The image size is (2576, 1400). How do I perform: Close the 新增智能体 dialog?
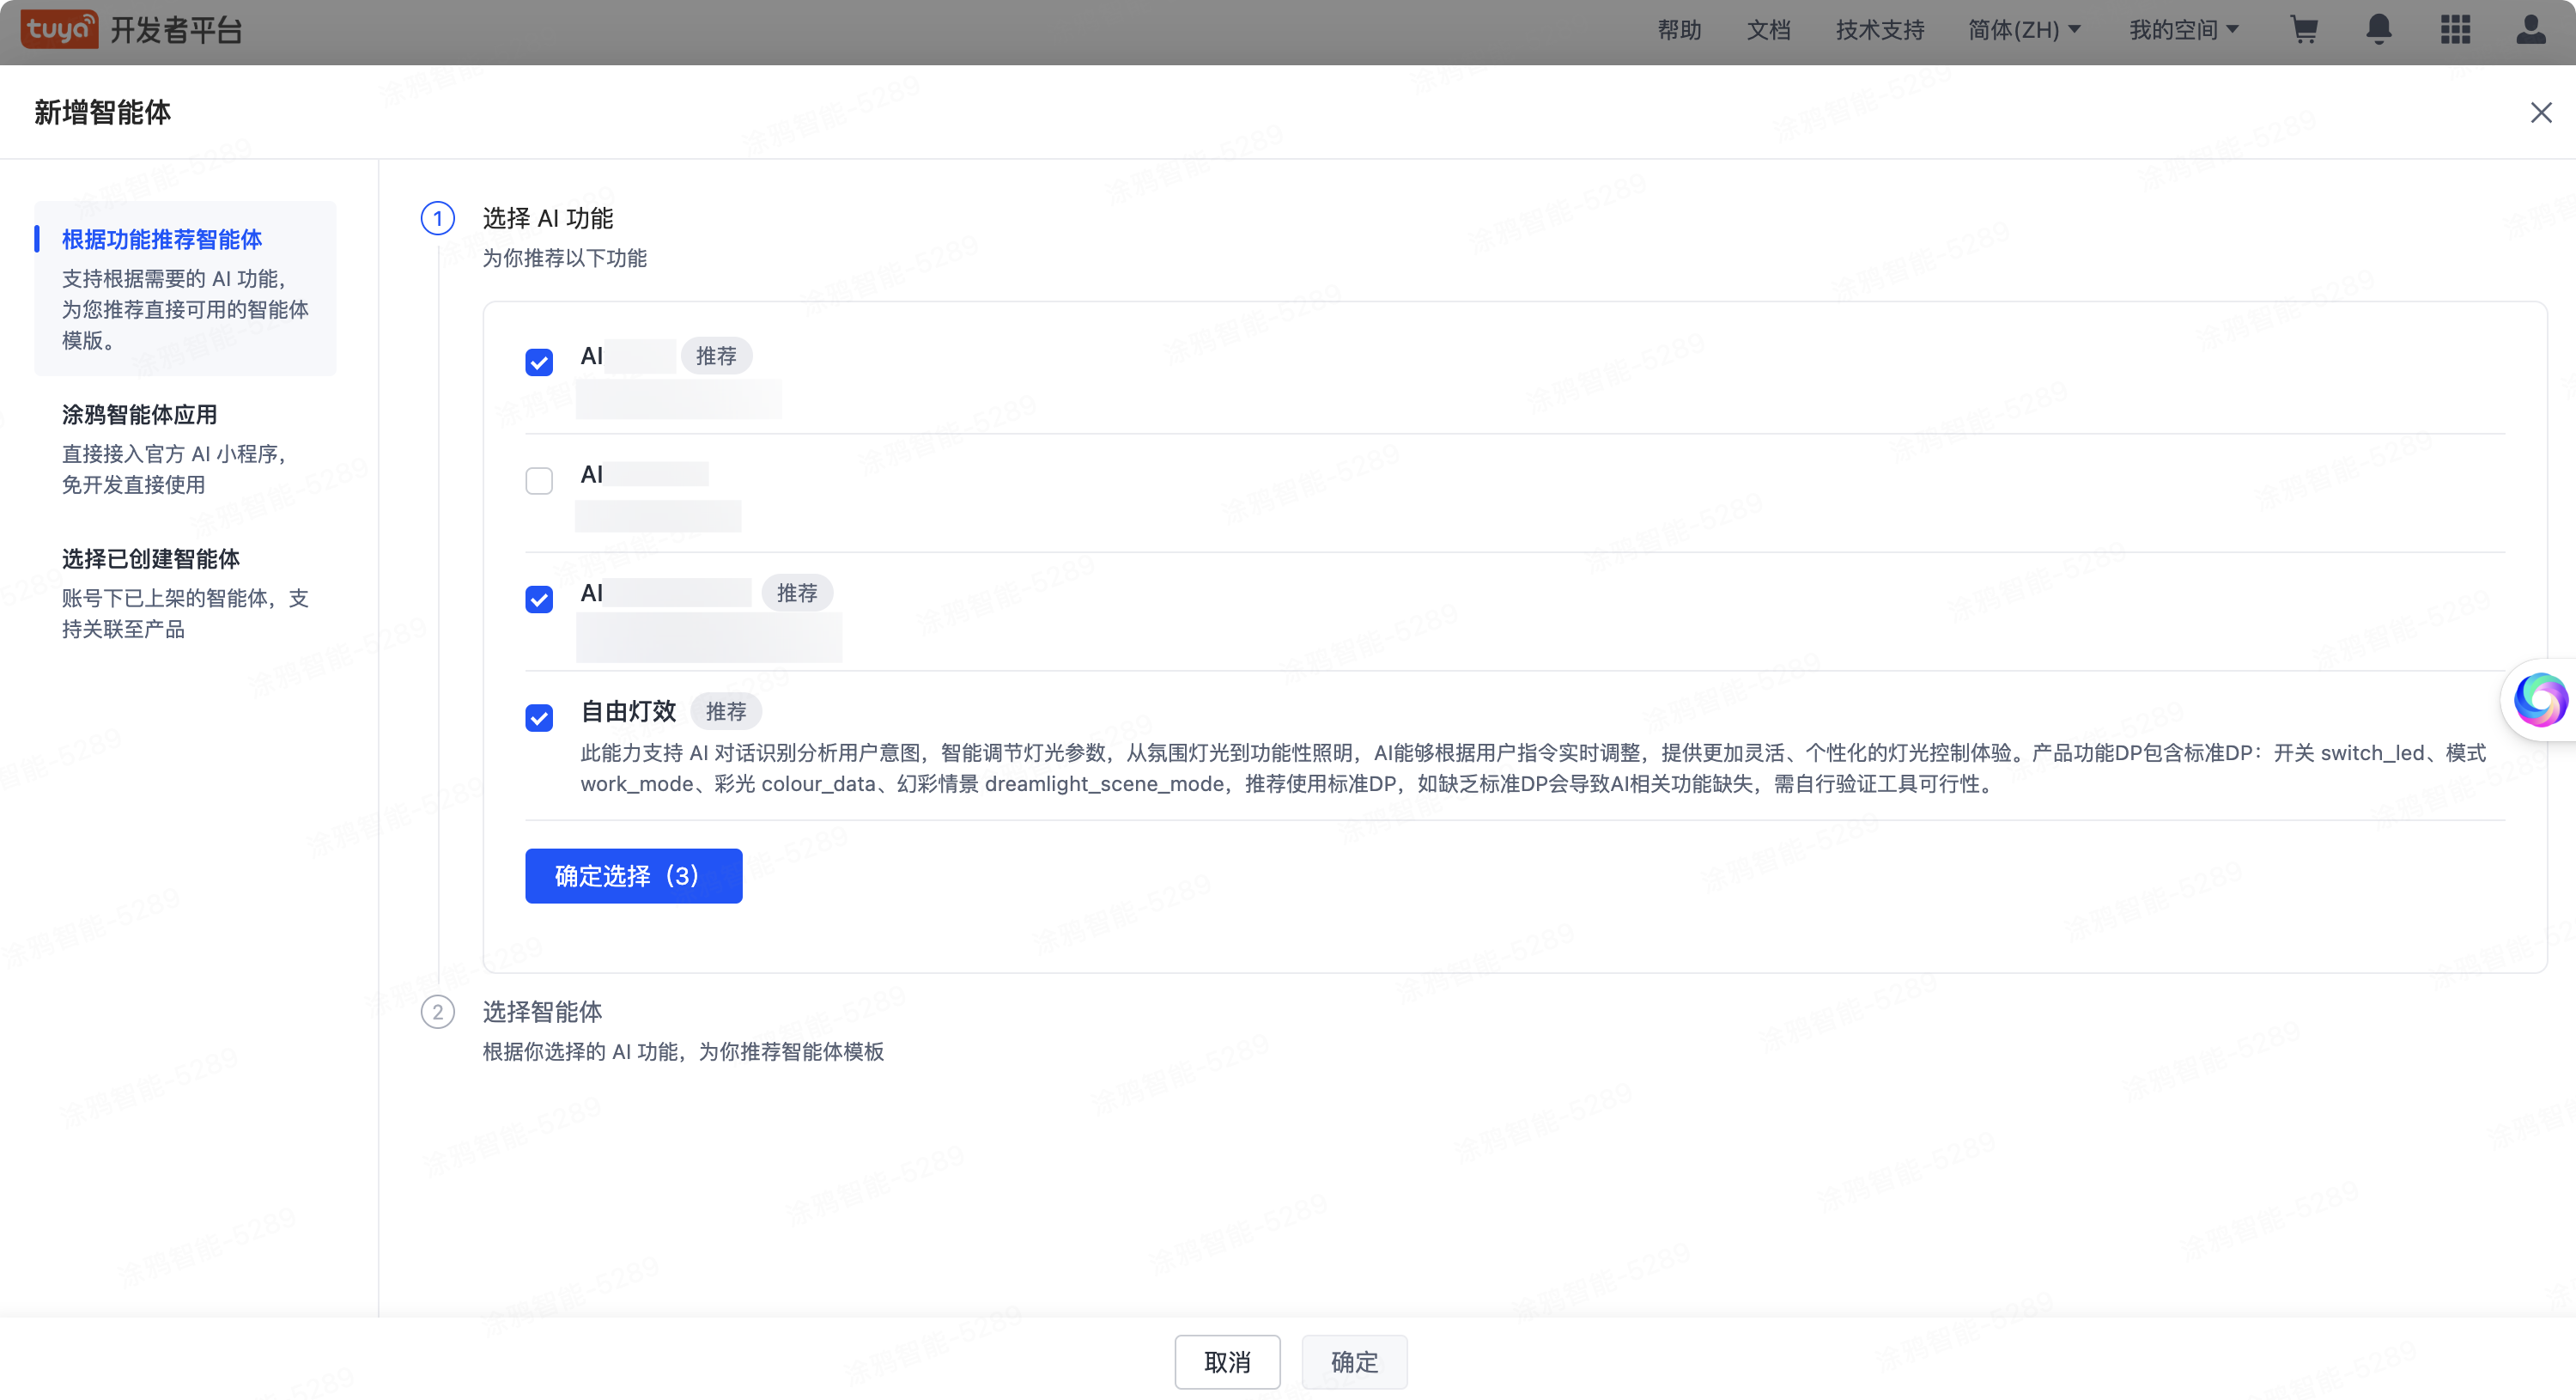(2541, 112)
